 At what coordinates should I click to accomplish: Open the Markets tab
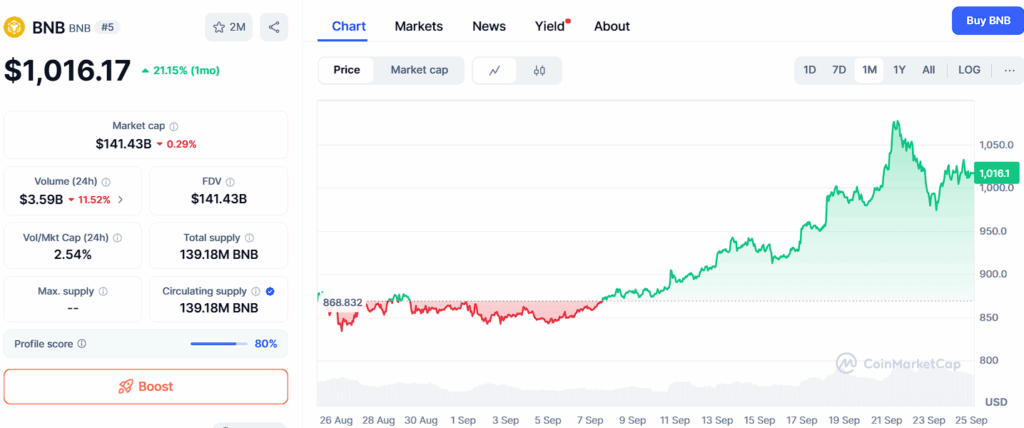[419, 26]
